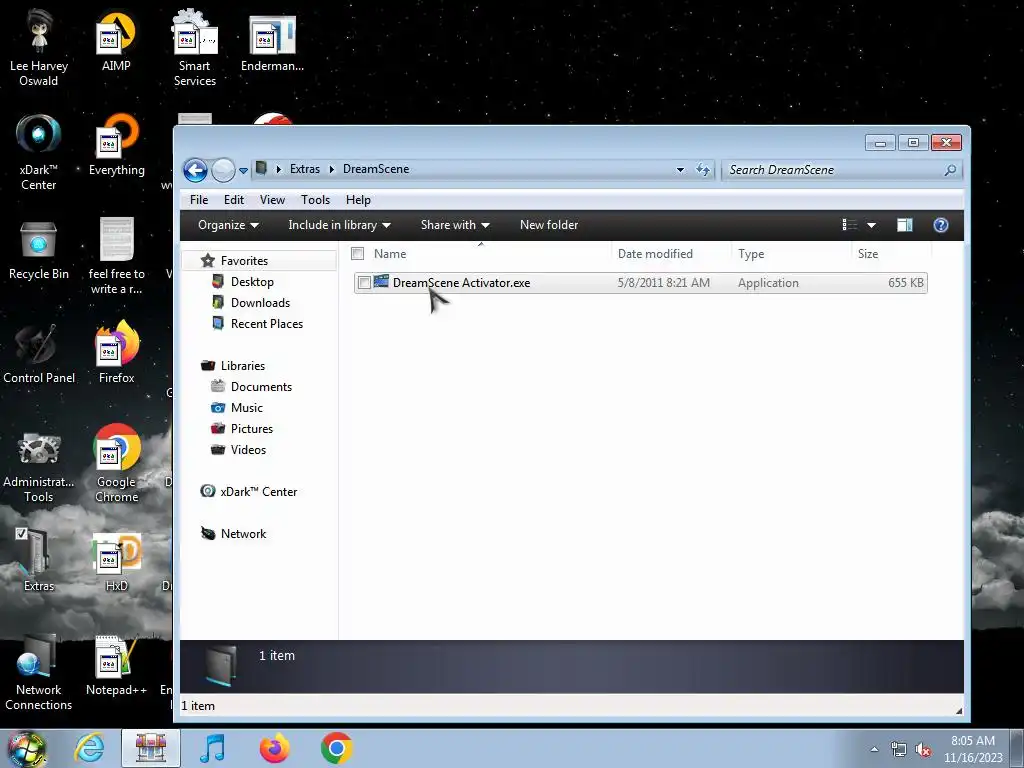
Task: Select xDark Center in the navigation pane
Action: pos(259,492)
